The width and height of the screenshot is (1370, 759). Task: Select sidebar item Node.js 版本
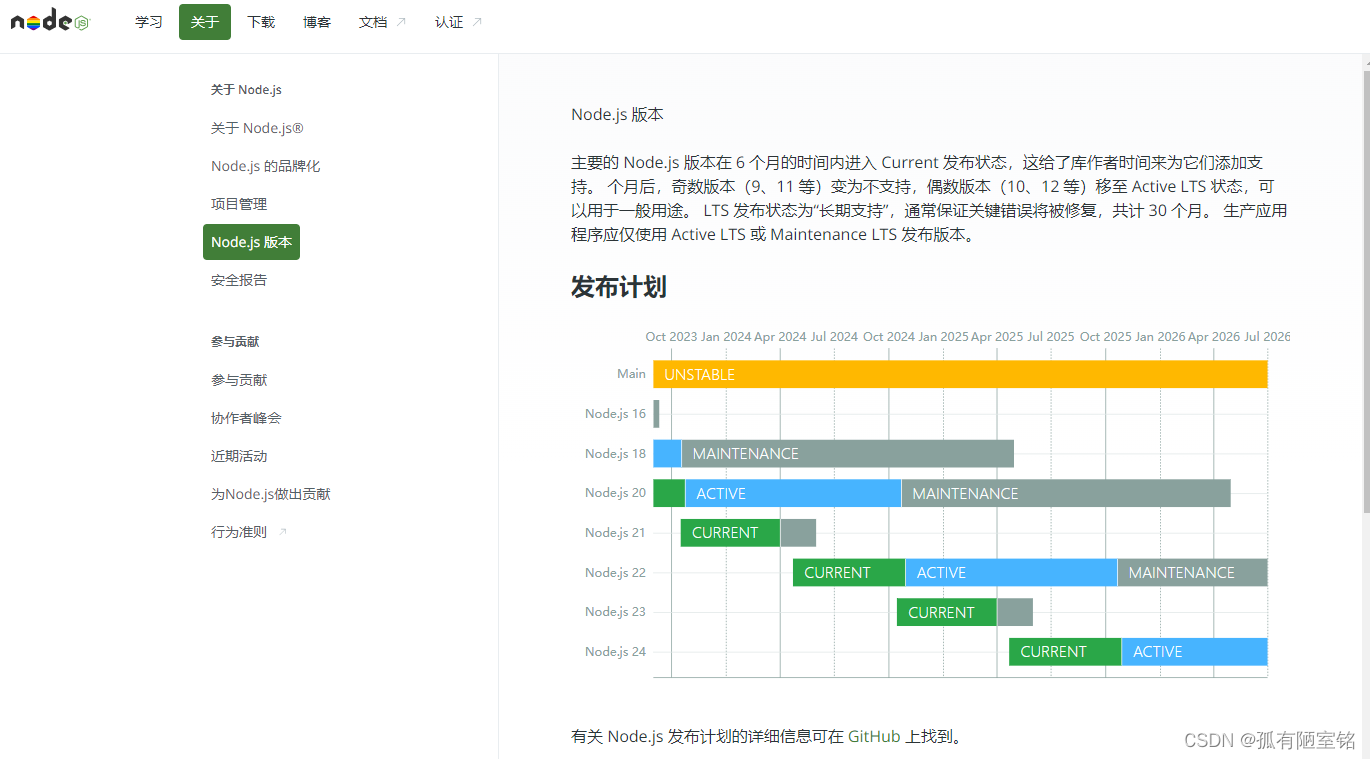[251, 242]
